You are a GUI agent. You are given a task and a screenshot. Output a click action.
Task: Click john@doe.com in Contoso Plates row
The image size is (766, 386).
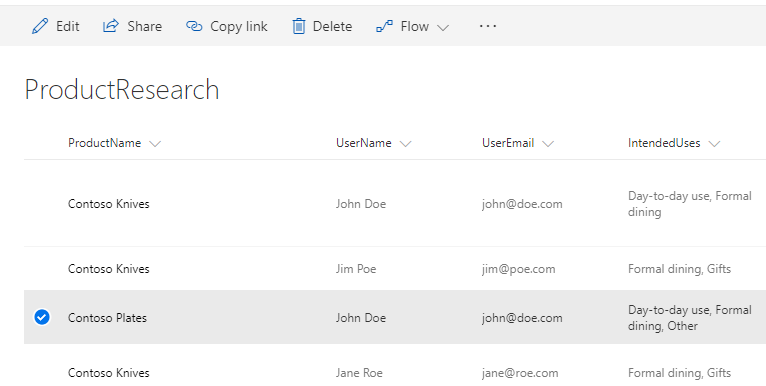click(522, 318)
